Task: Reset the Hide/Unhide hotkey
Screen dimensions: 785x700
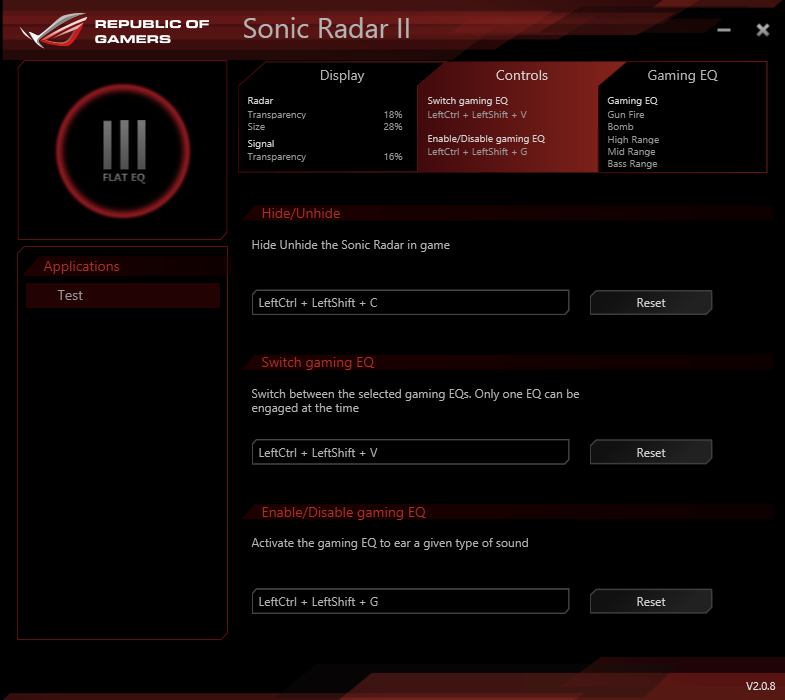Action: click(x=651, y=302)
